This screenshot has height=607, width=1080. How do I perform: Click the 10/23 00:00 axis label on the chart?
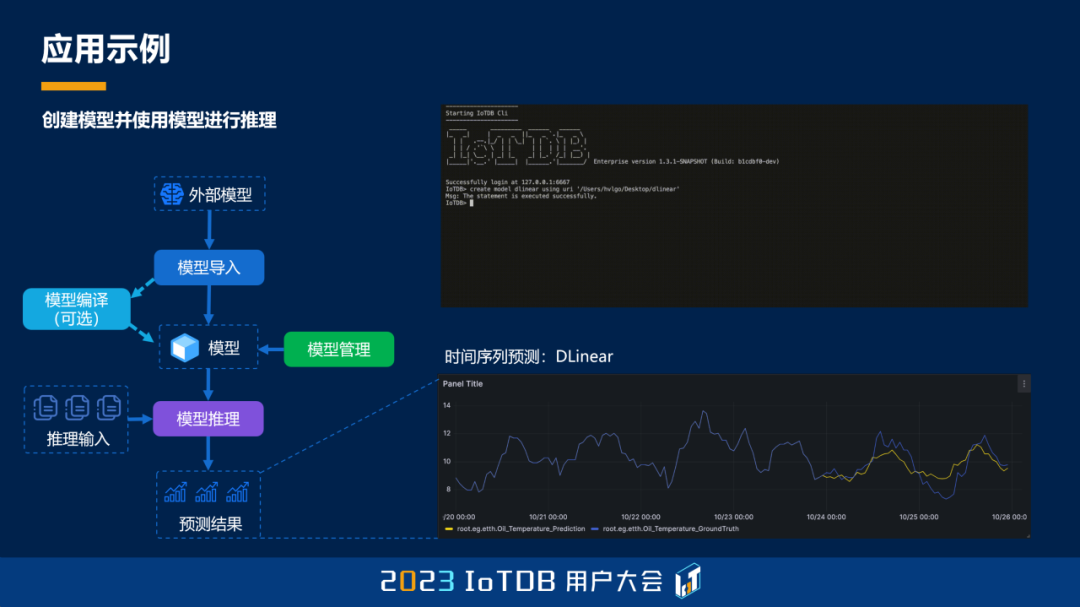click(x=732, y=517)
